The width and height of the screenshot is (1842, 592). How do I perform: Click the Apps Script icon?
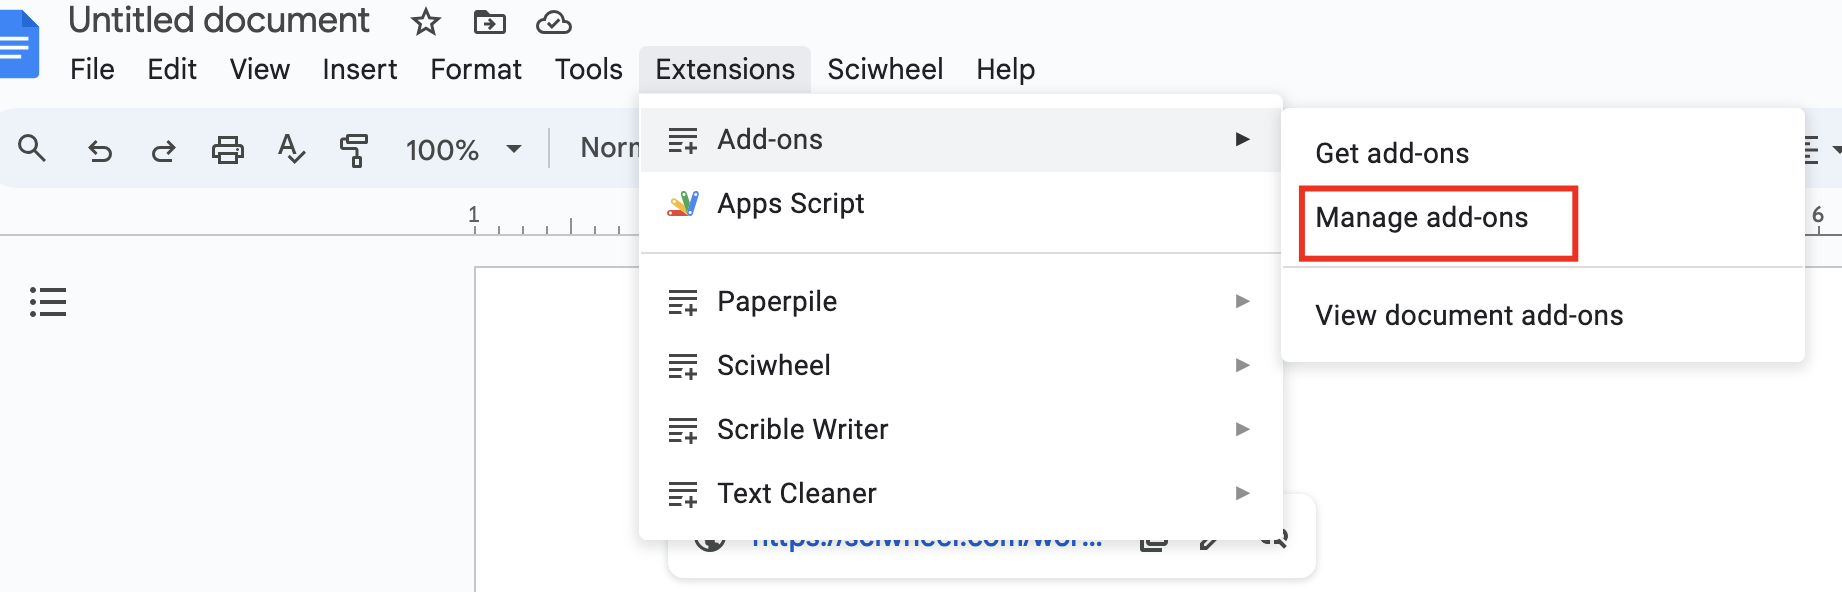click(x=683, y=204)
